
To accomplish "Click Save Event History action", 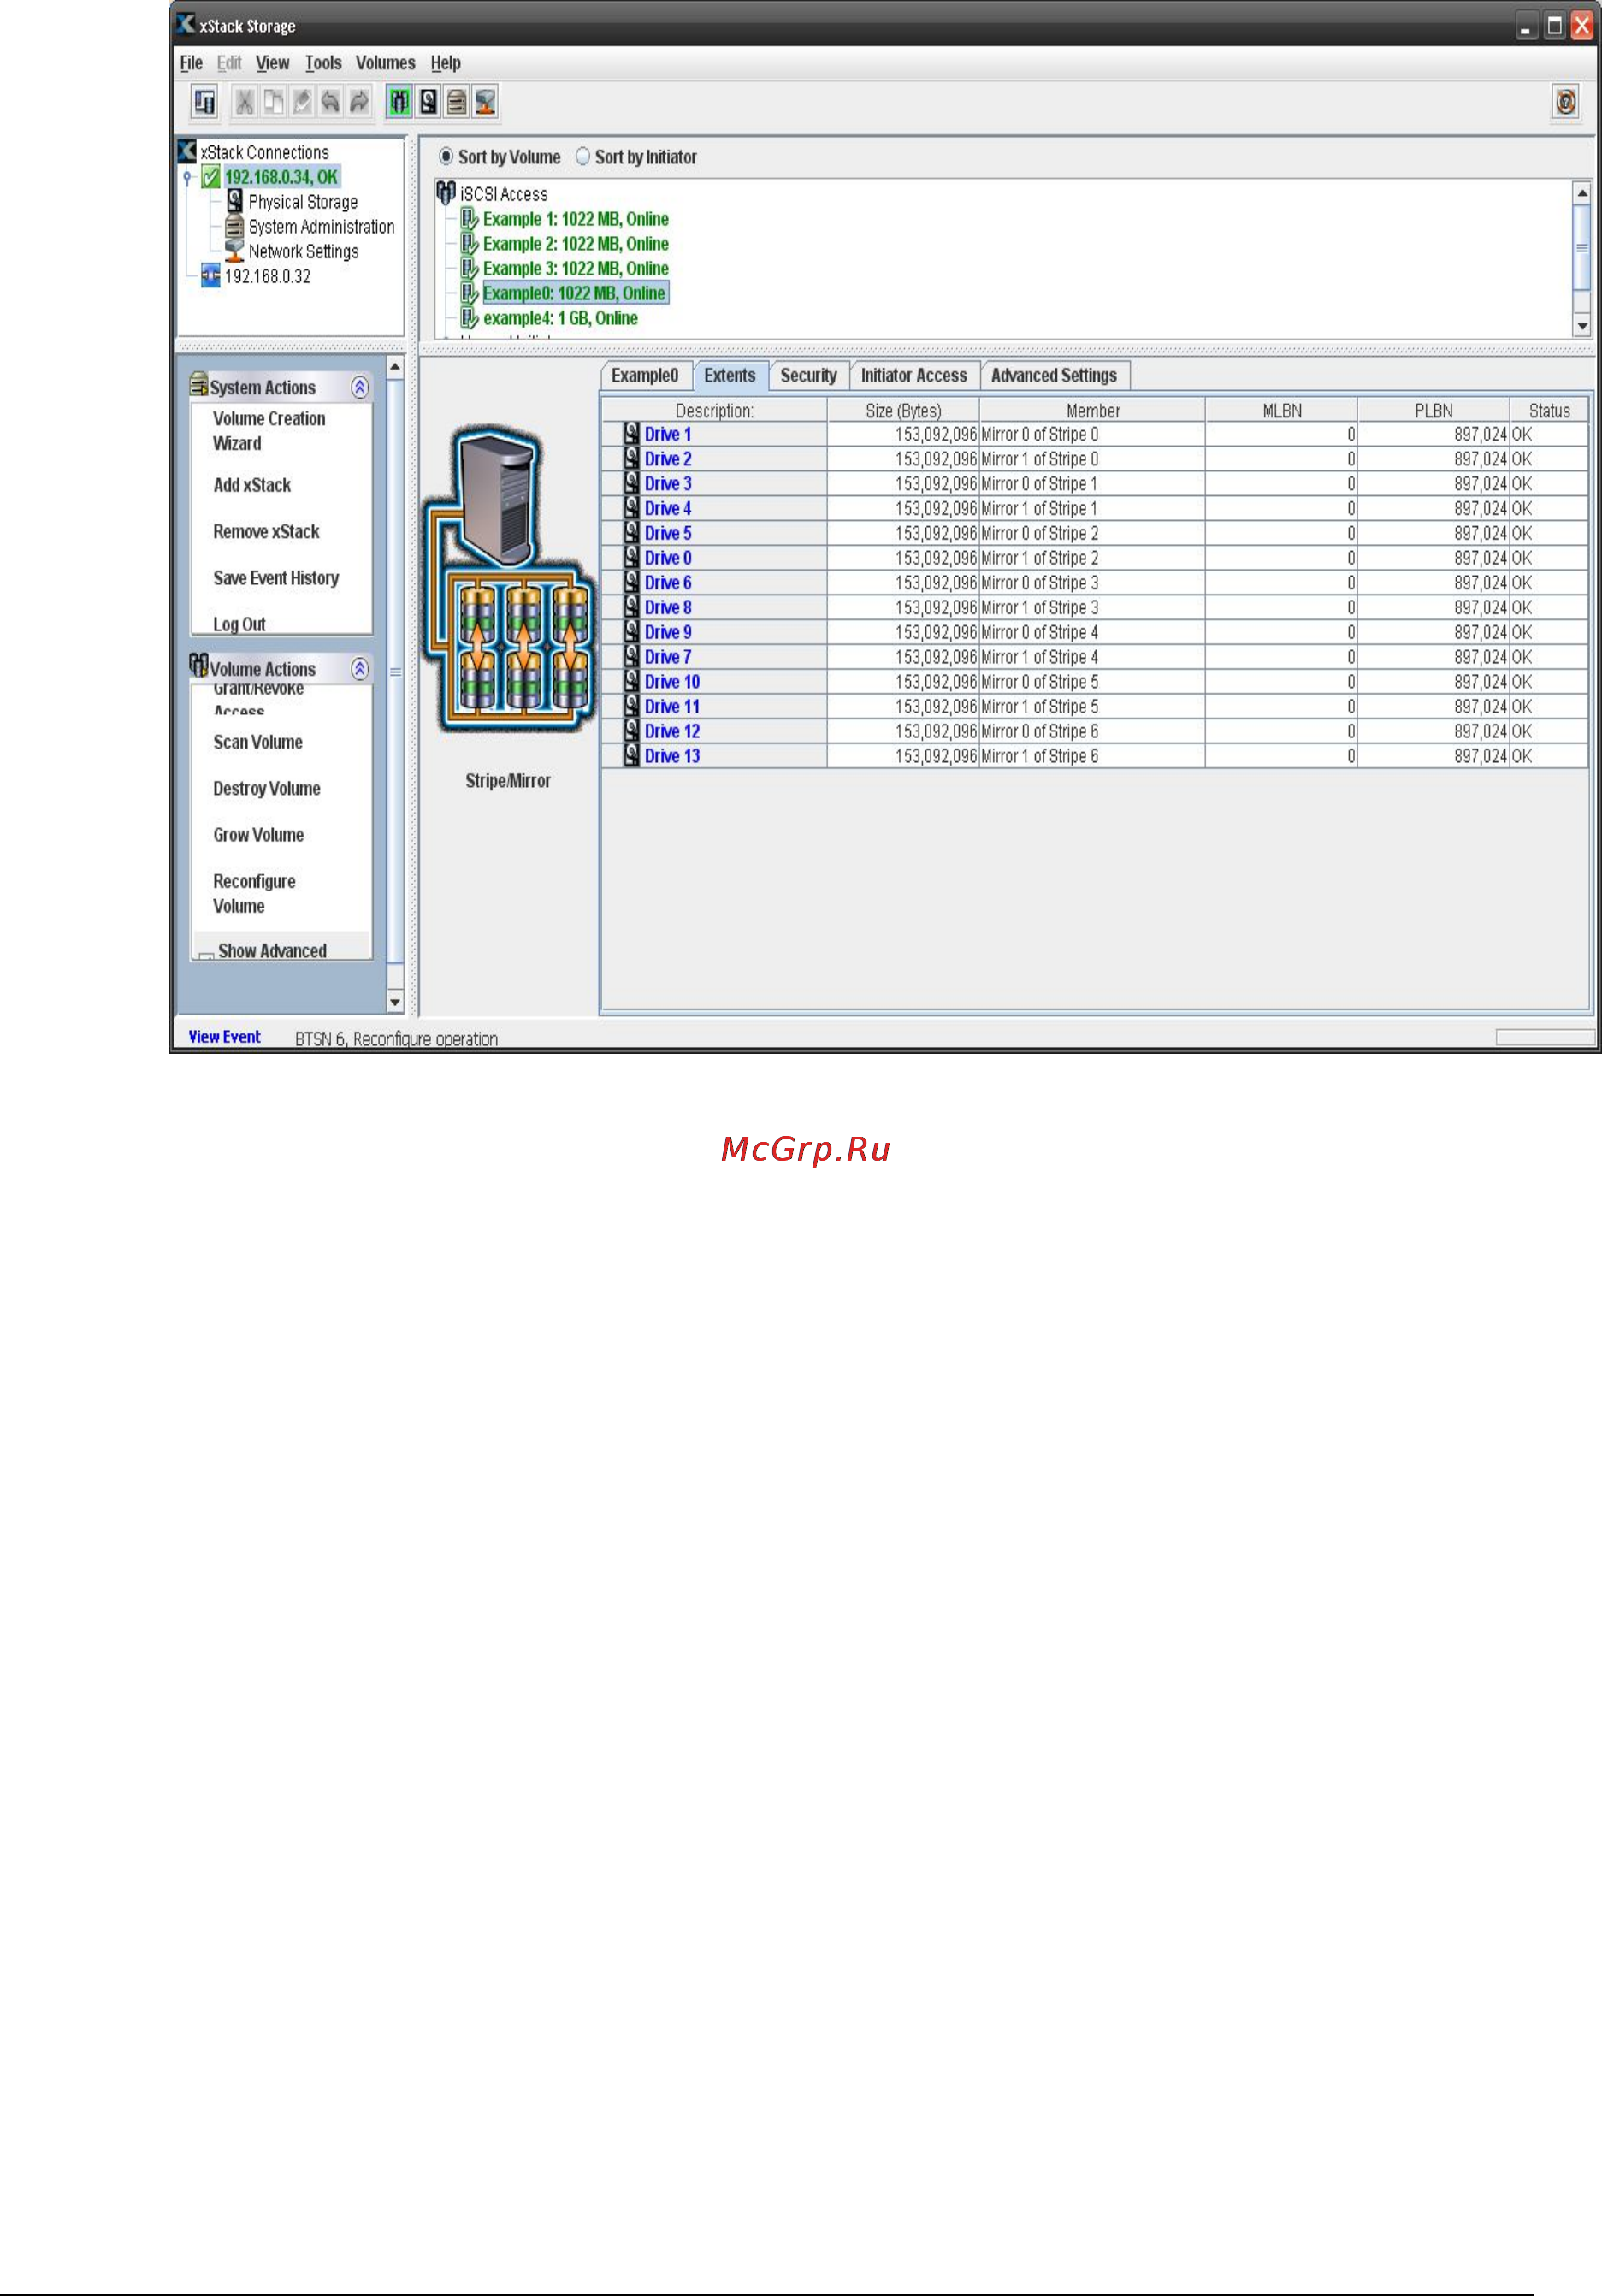I will tap(276, 578).
